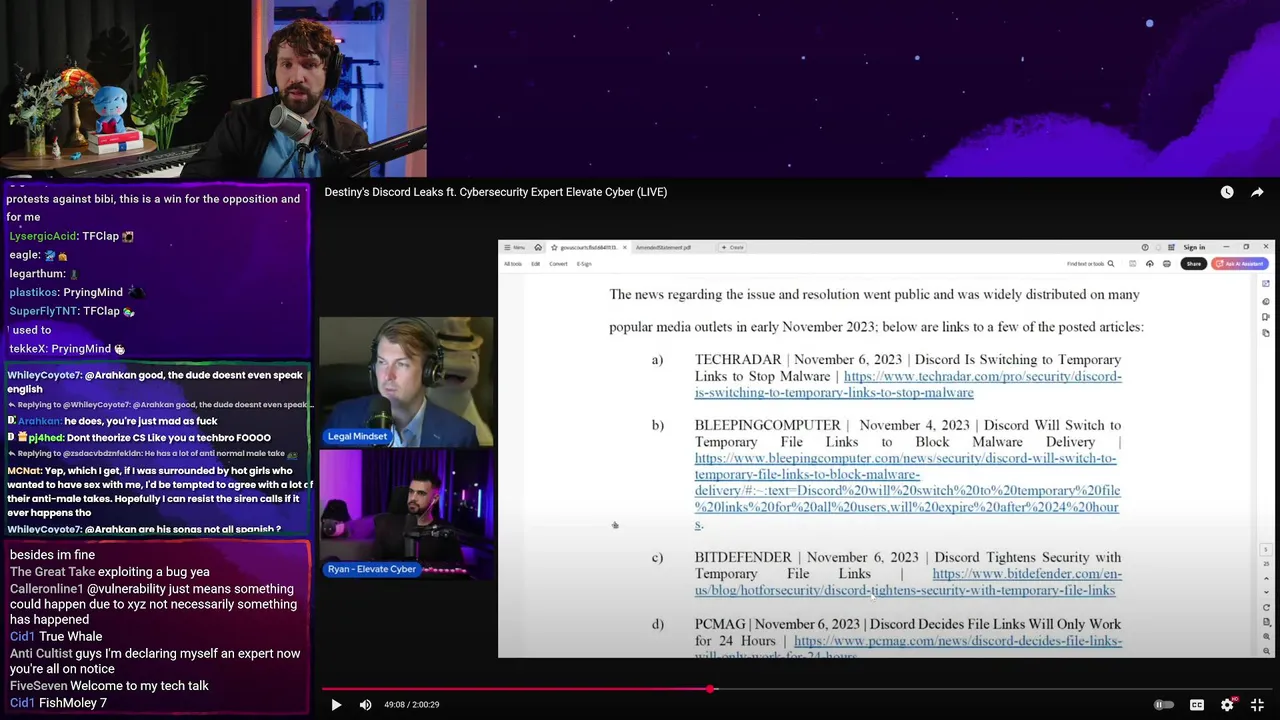Go to next page with down chevron
The height and width of the screenshot is (720, 1280).
click(x=1266, y=590)
